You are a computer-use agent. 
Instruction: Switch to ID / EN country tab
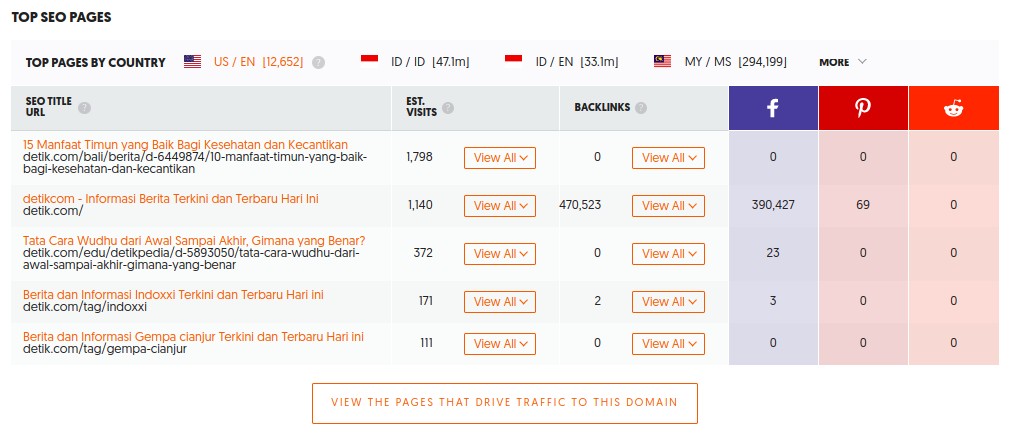coord(576,62)
